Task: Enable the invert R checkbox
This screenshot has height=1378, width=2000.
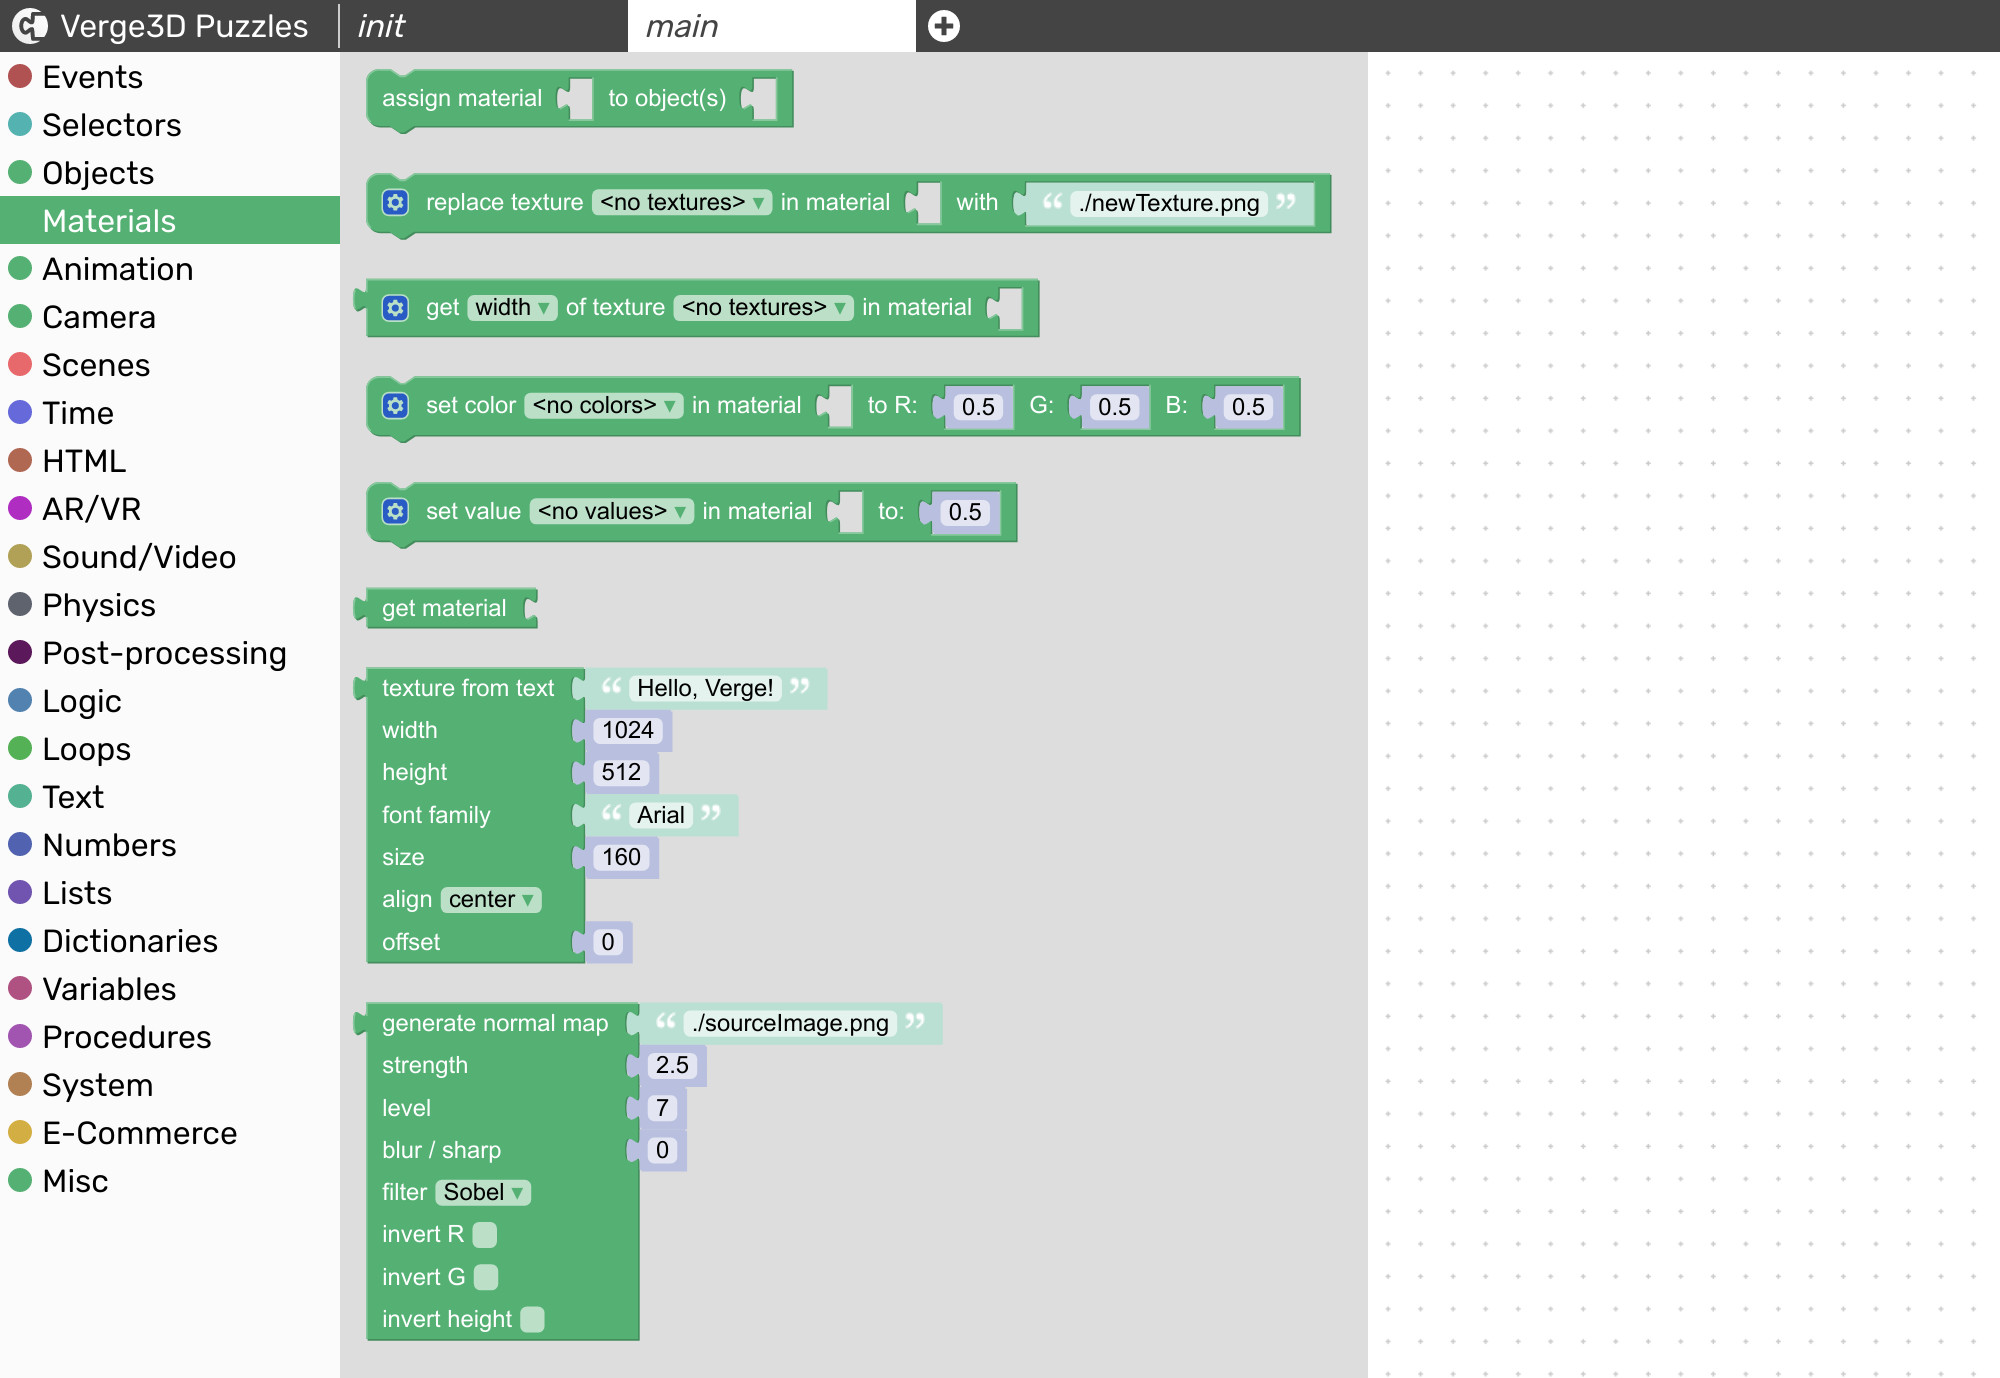Action: [485, 1235]
